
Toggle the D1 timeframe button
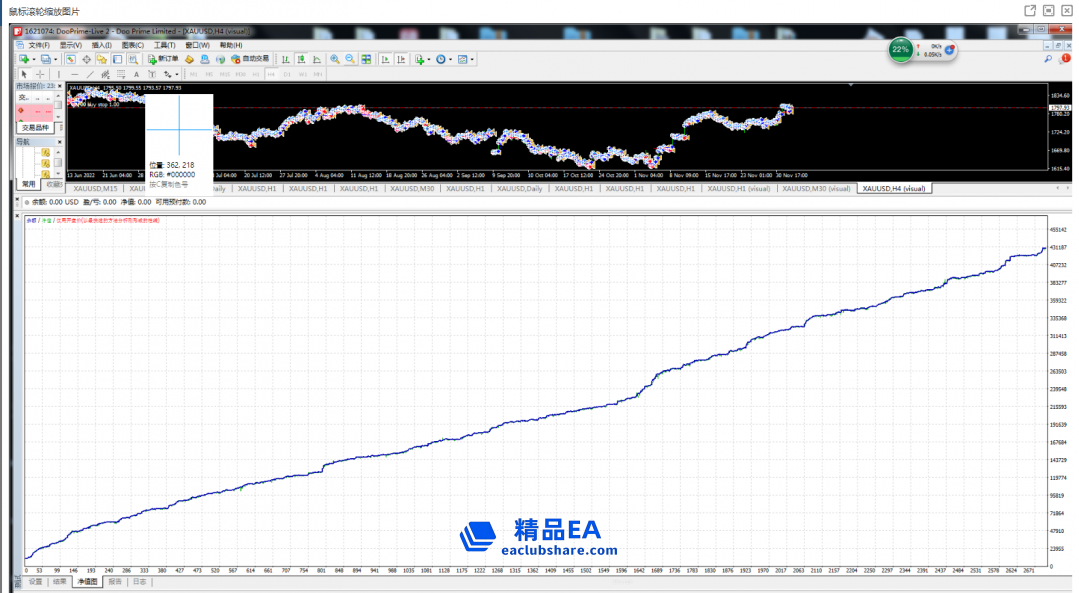tap(287, 74)
